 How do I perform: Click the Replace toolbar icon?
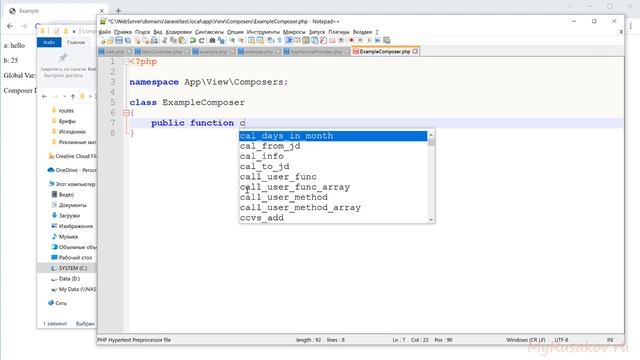click(x=221, y=40)
